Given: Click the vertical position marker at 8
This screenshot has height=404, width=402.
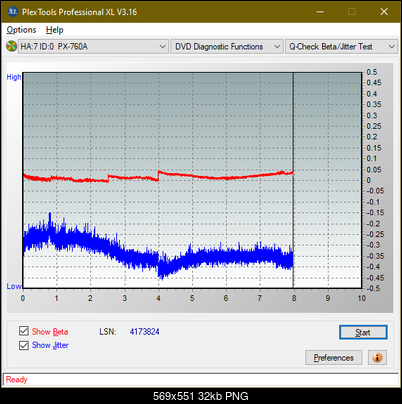Looking at the screenshot, I should point(293,180).
